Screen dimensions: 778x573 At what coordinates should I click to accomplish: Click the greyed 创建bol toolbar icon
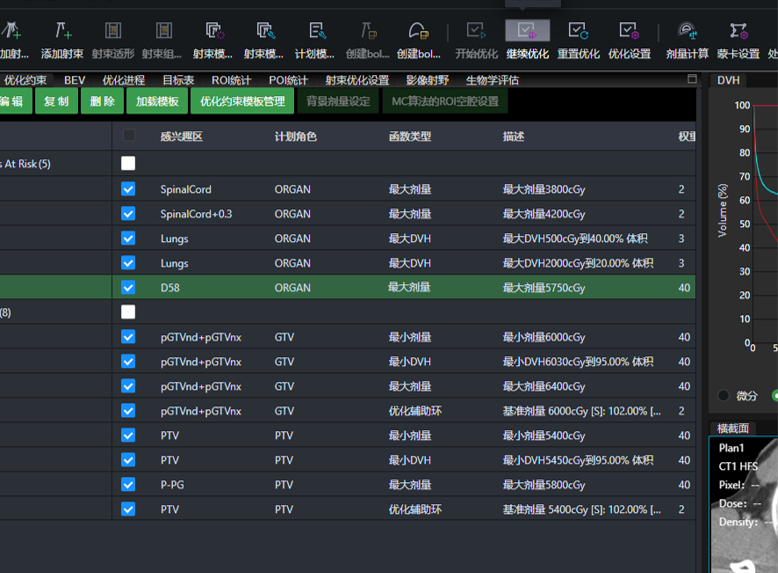point(368,31)
